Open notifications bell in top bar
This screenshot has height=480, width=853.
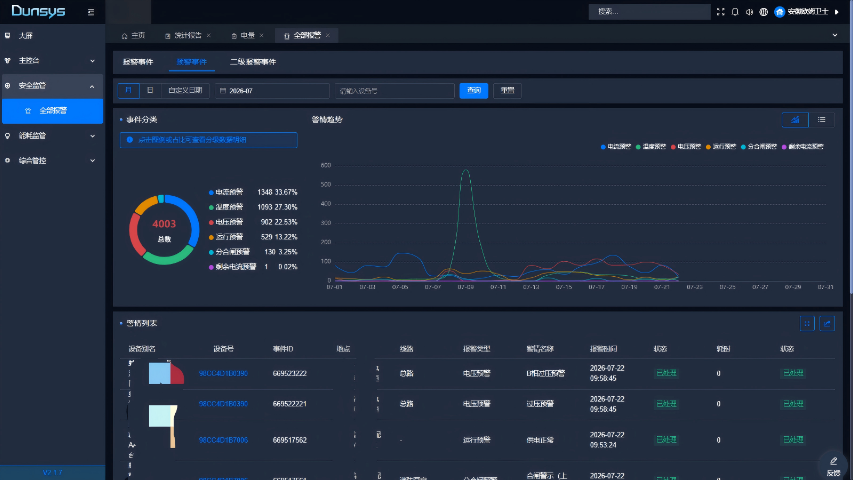point(735,11)
